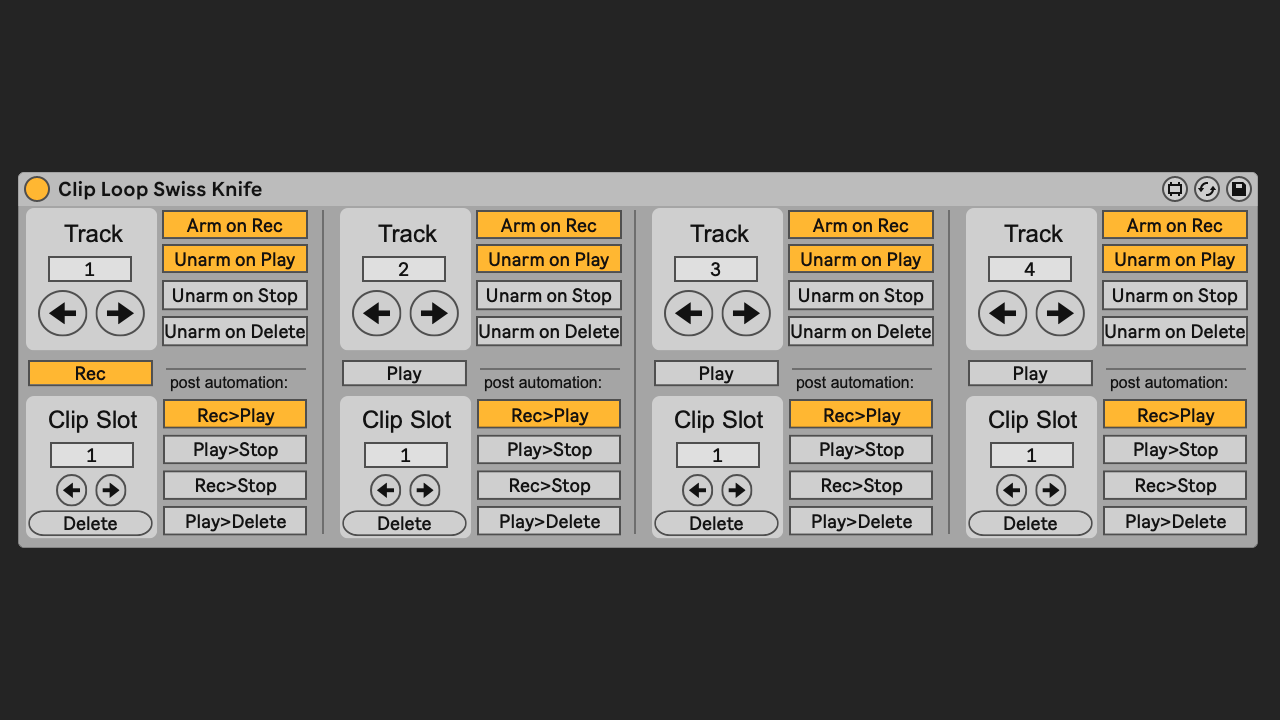1280x720 pixels.
Task: Go to next track in the Track 4 column
Action: 1060,314
